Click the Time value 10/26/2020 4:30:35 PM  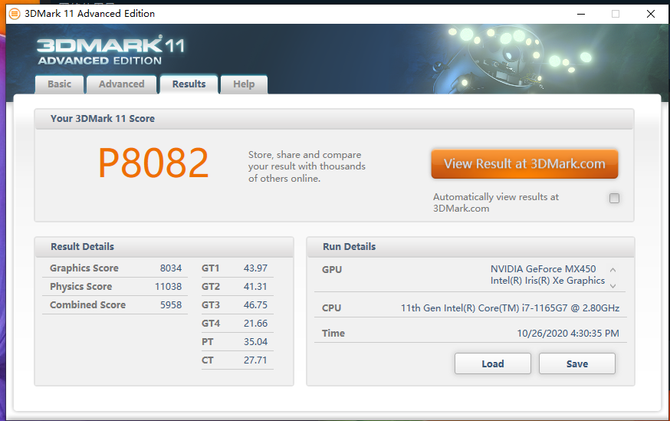568,333
